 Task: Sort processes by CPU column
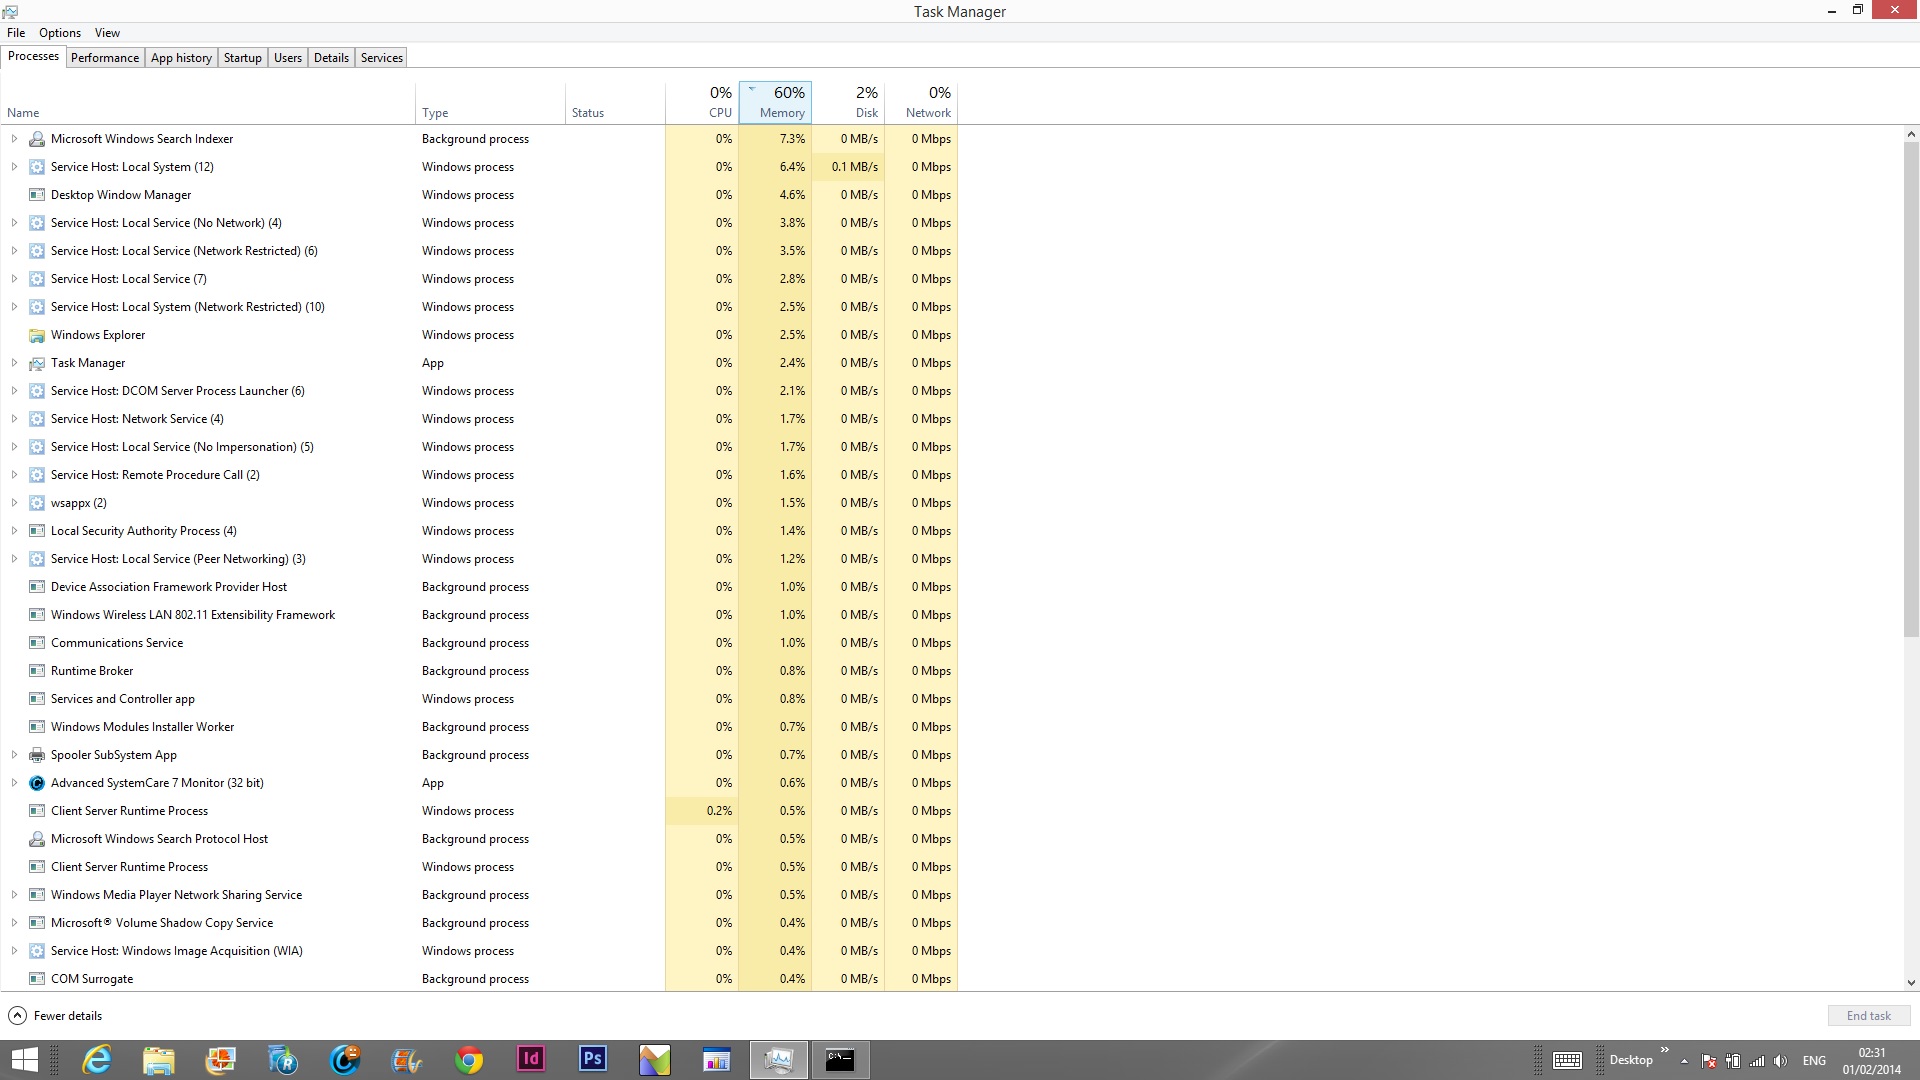pos(702,102)
